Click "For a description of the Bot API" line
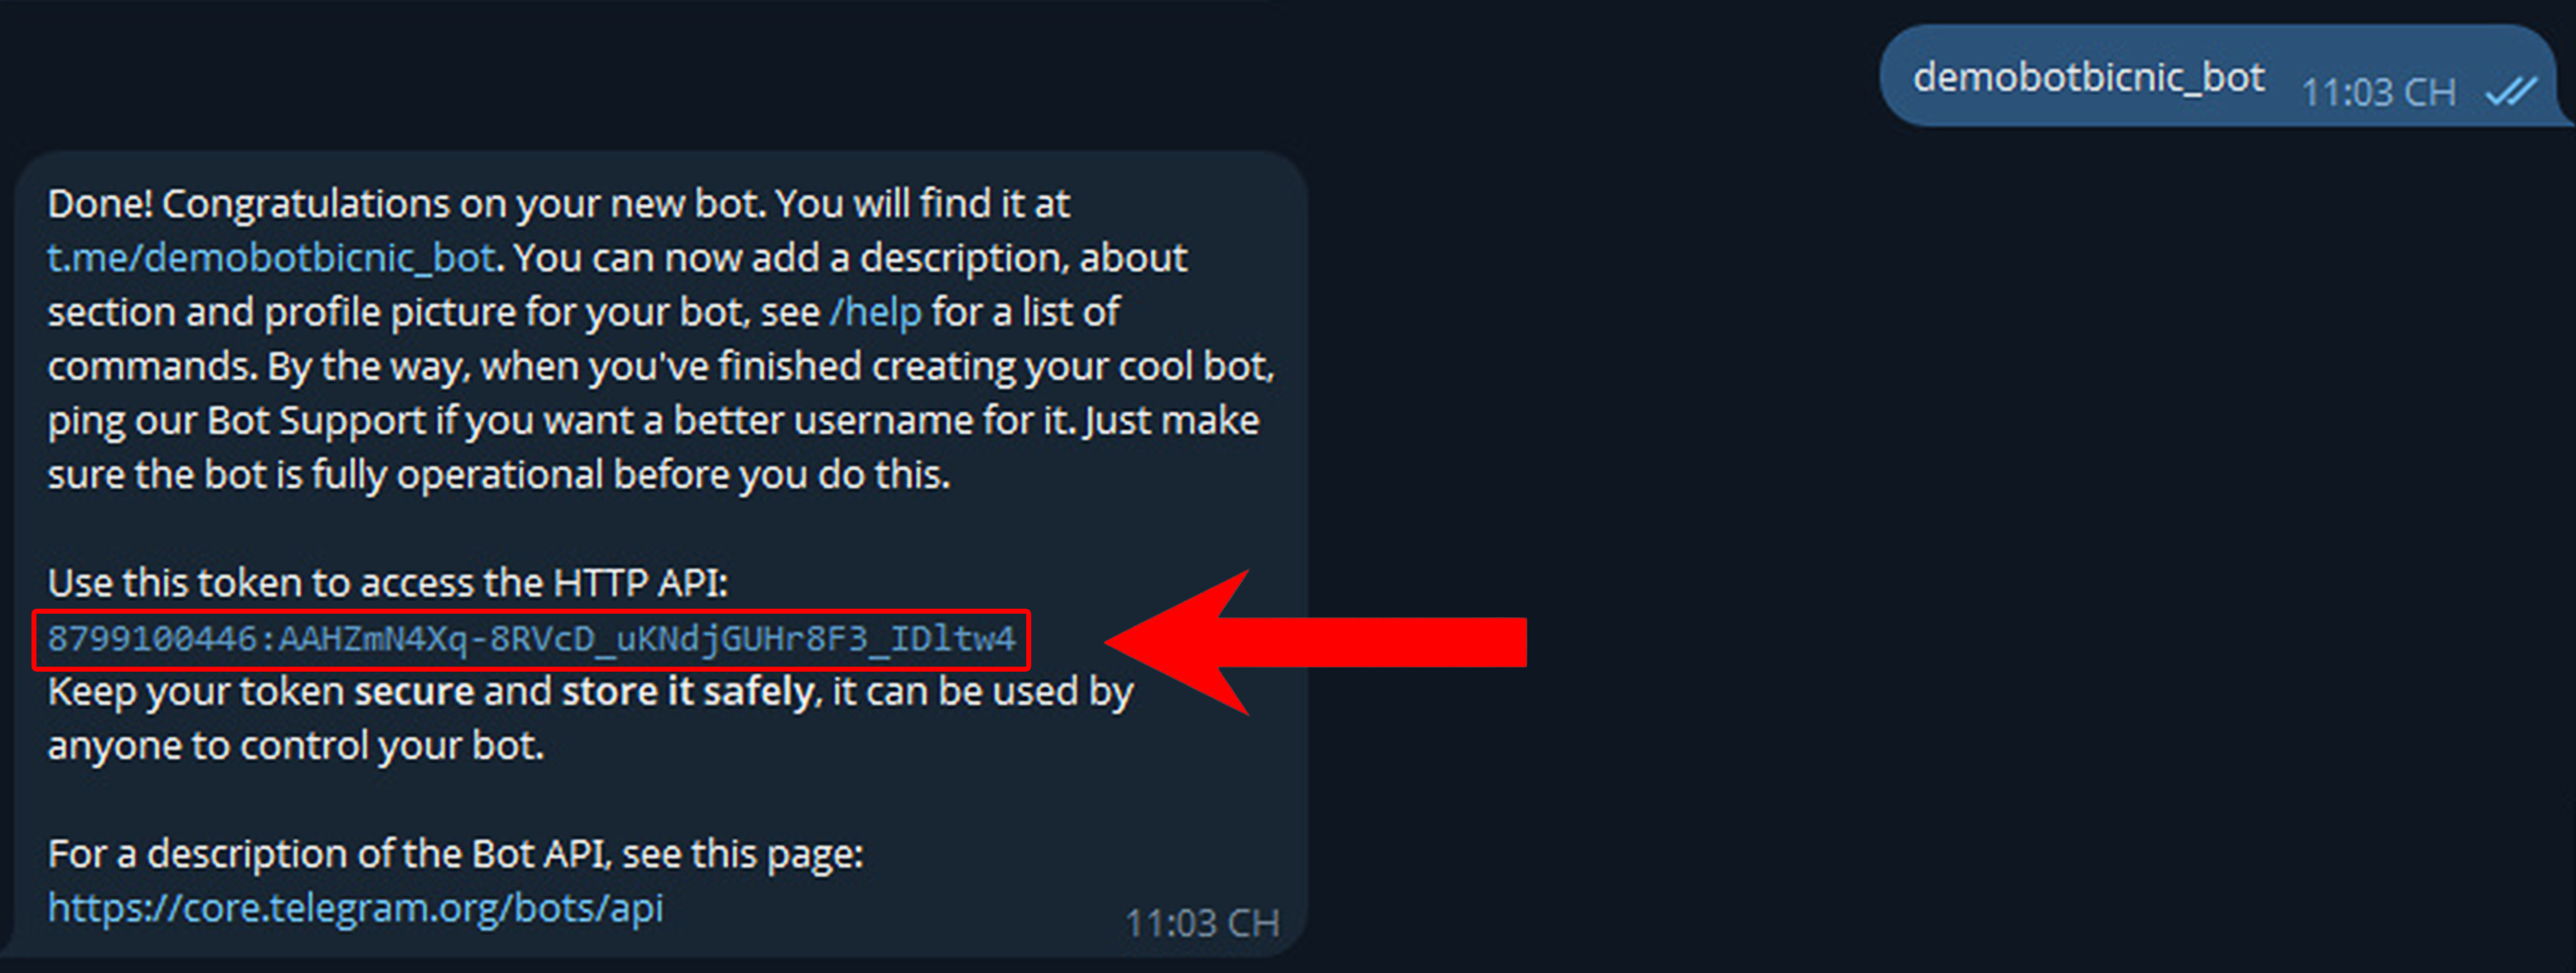This screenshot has height=973, width=2576. pyautogui.click(x=455, y=854)
